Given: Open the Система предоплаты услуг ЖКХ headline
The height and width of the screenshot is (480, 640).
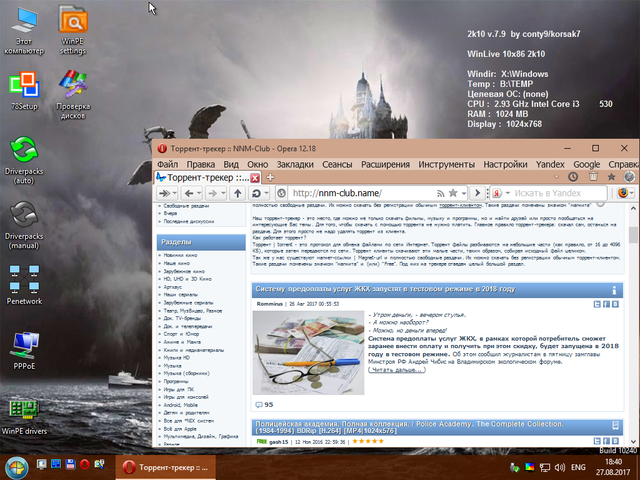Looking at the screenshot, I should (385, 289).
